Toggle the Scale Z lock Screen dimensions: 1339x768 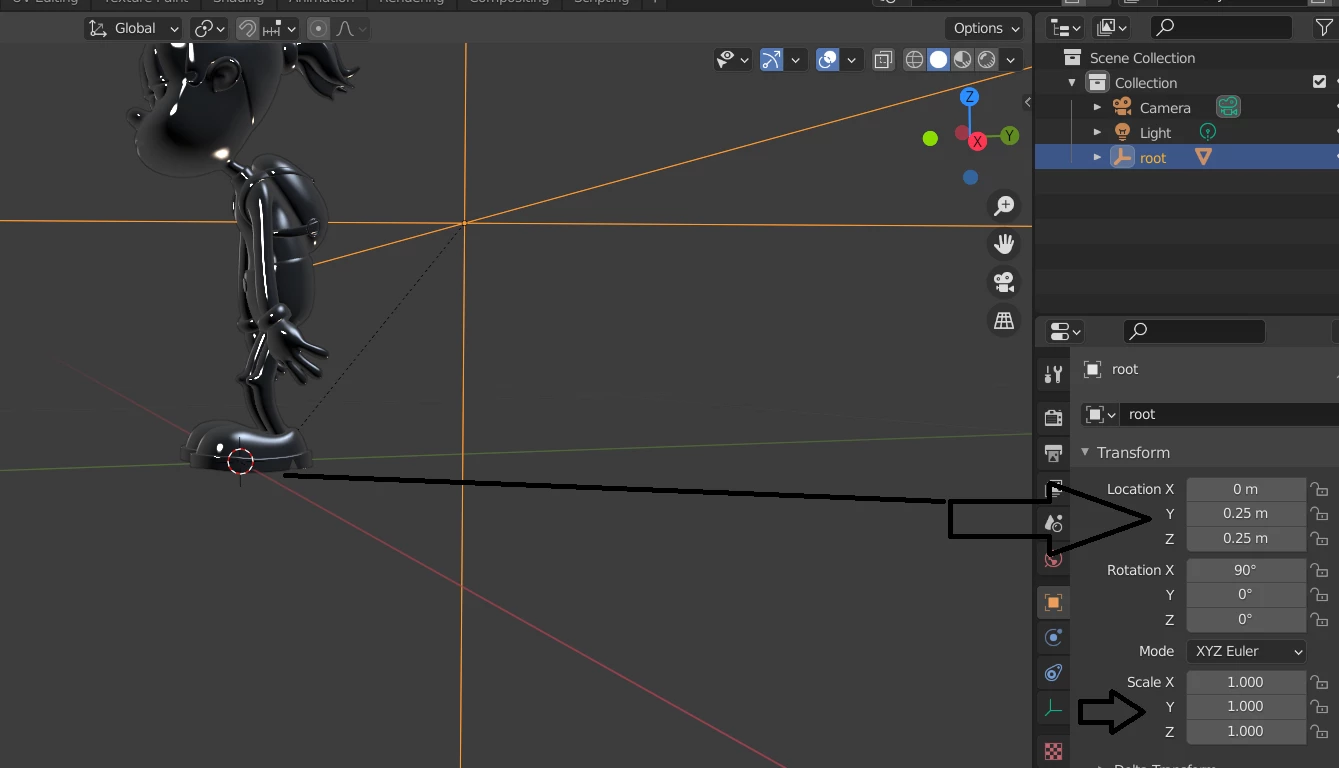click(x=1320, y=731)
